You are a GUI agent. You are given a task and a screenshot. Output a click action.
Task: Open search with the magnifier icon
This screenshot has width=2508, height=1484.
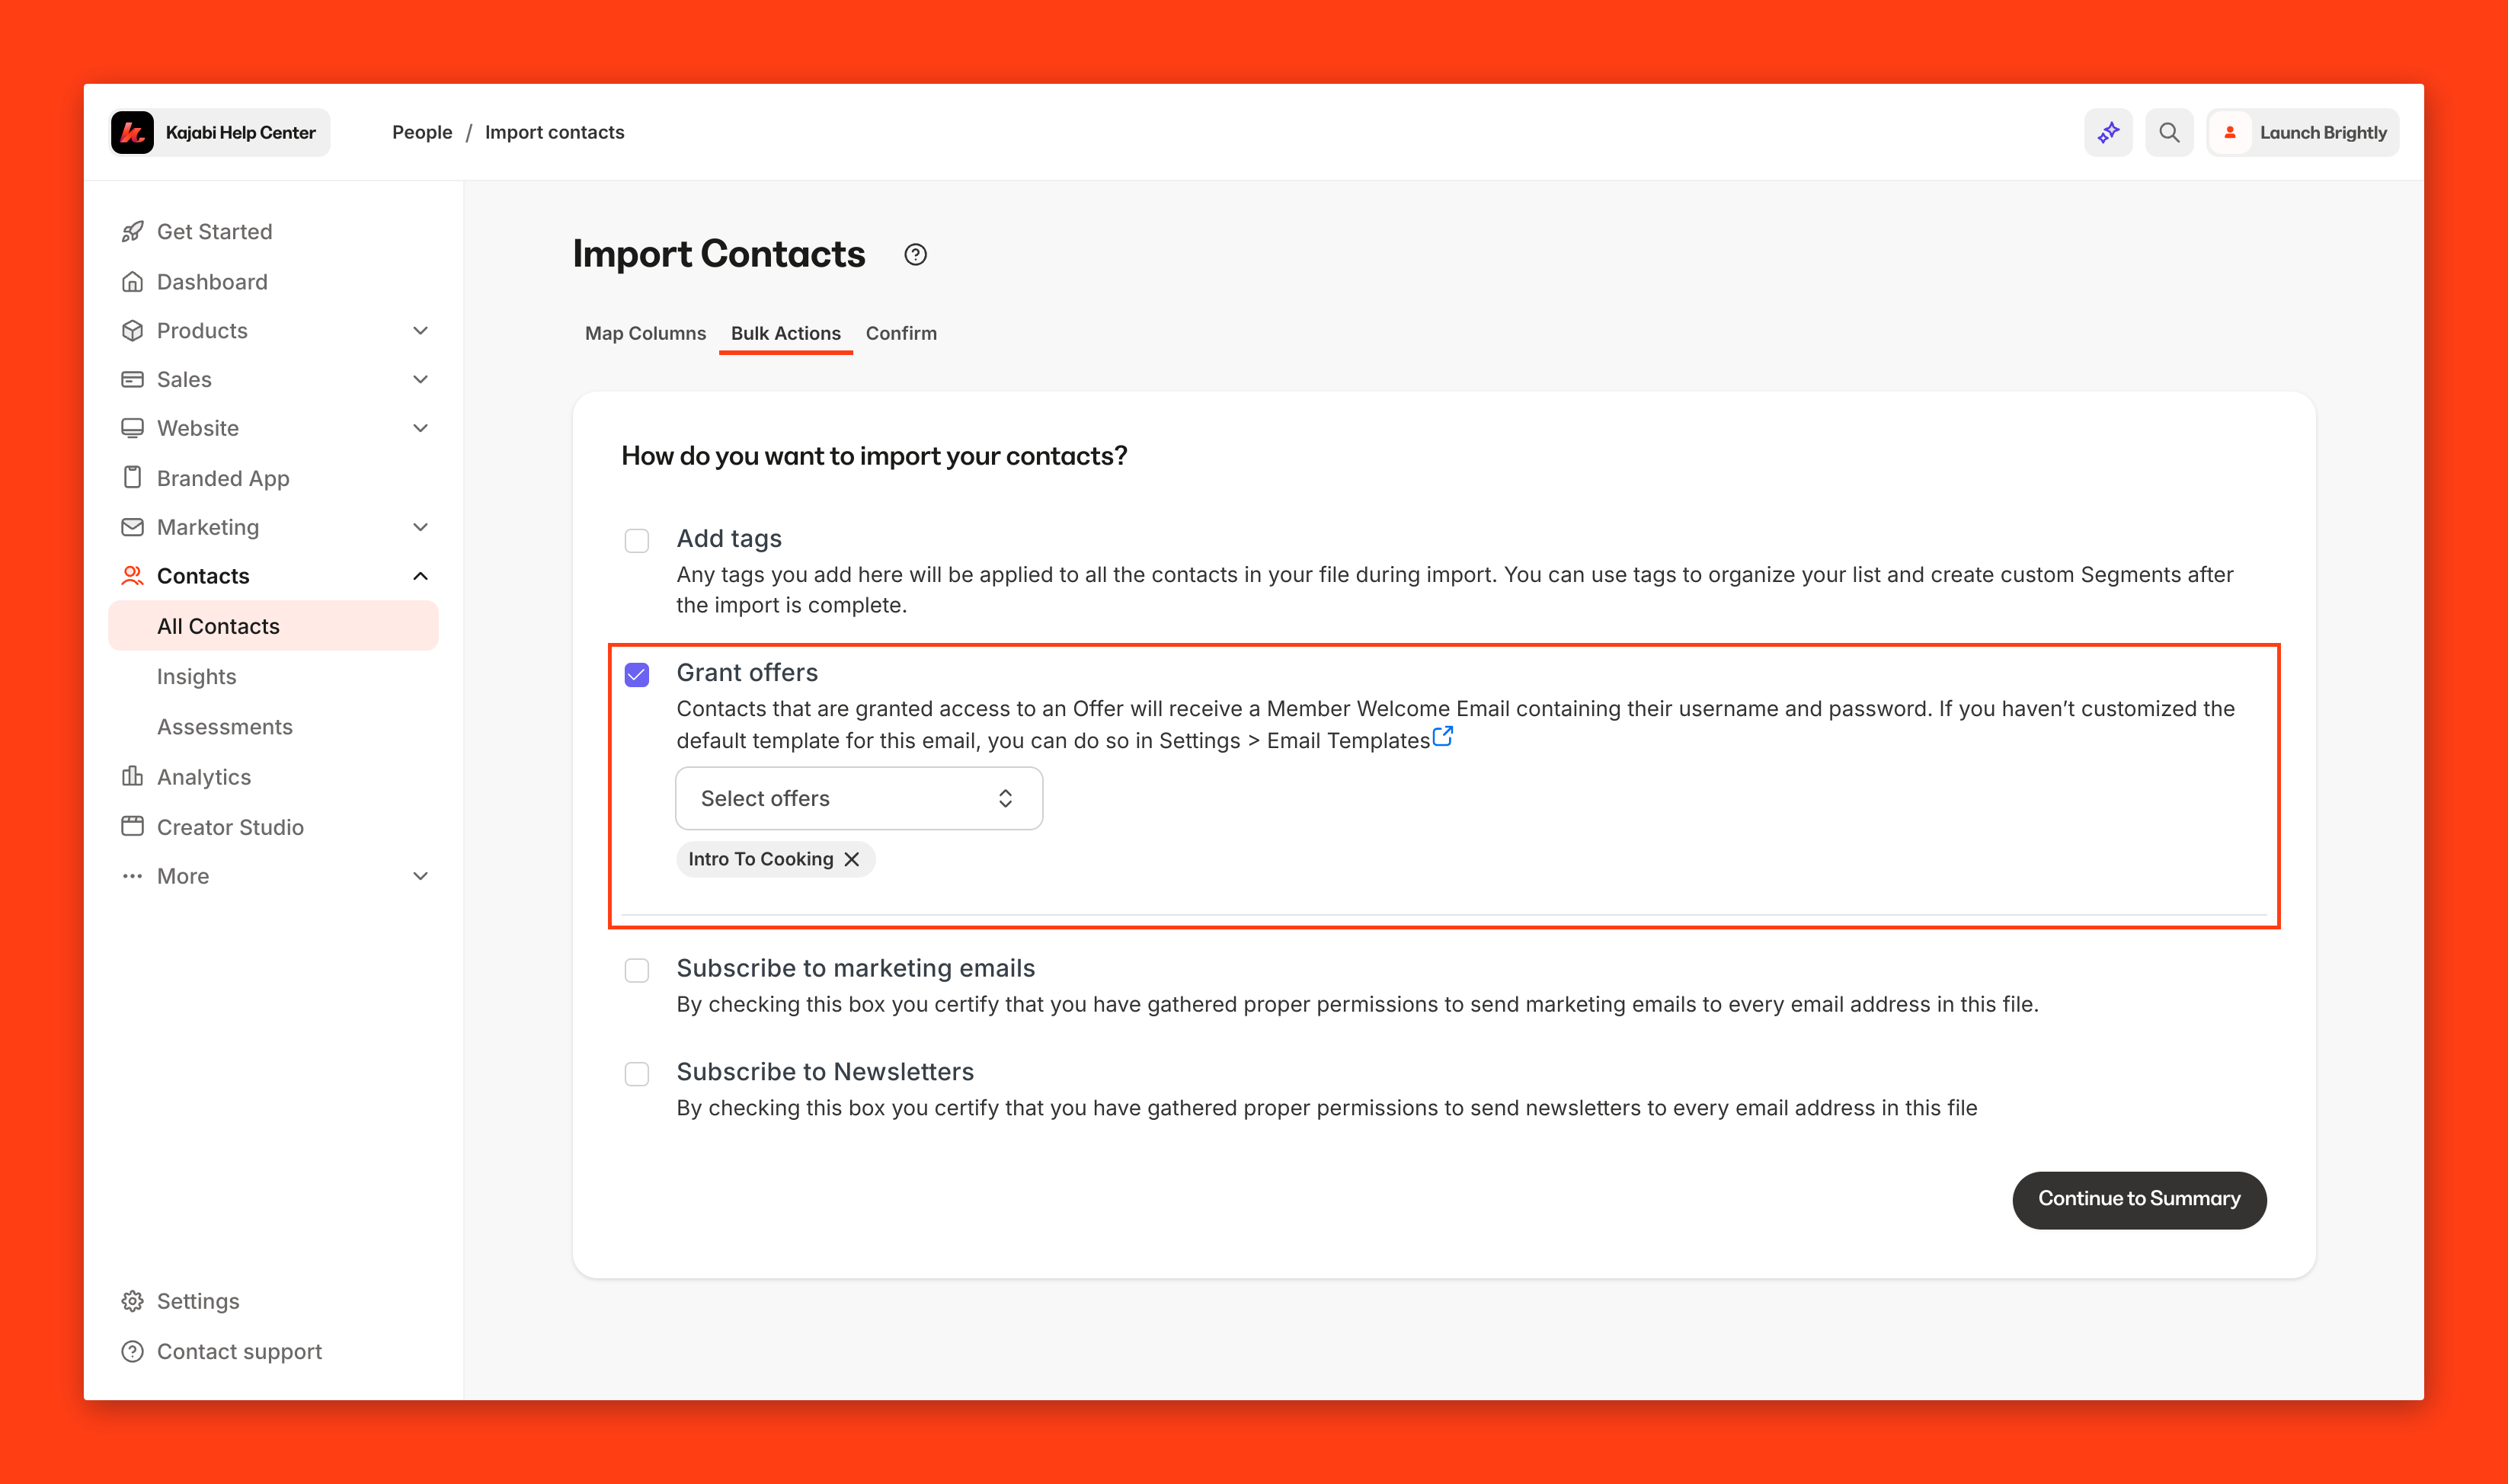(x=2168, y=133)
